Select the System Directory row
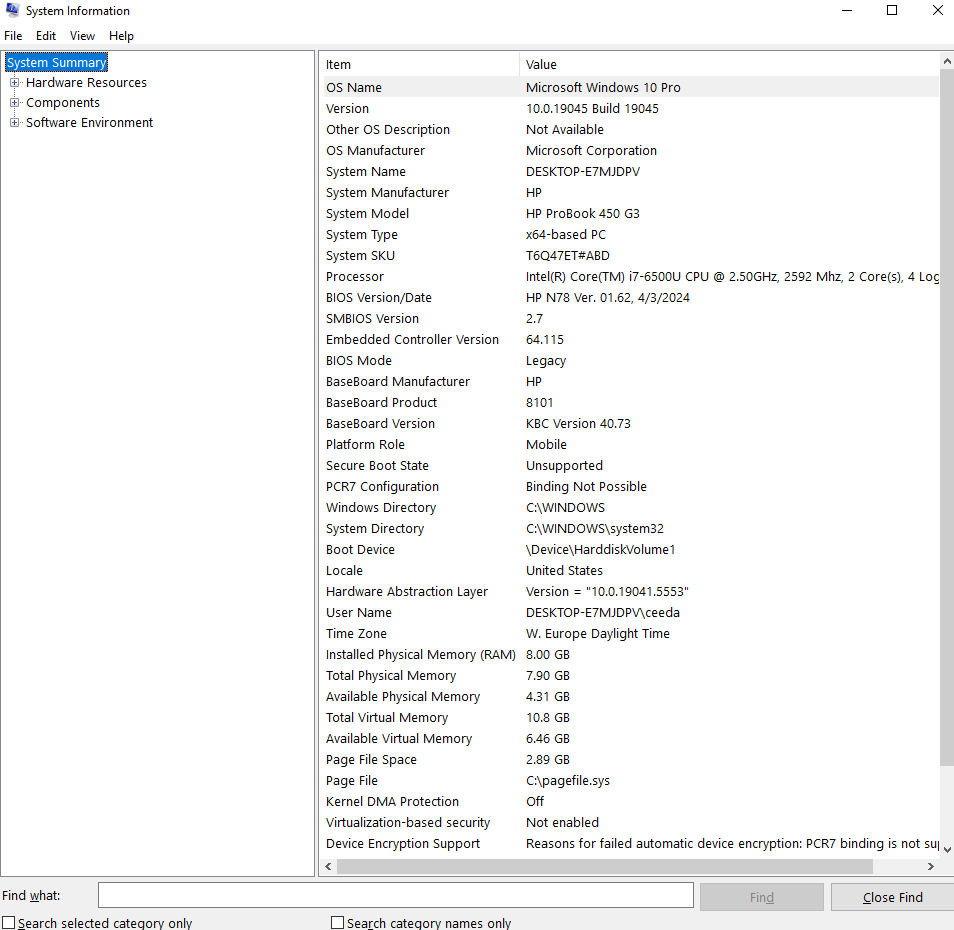954x930 pixels. (x=629, y=528)
